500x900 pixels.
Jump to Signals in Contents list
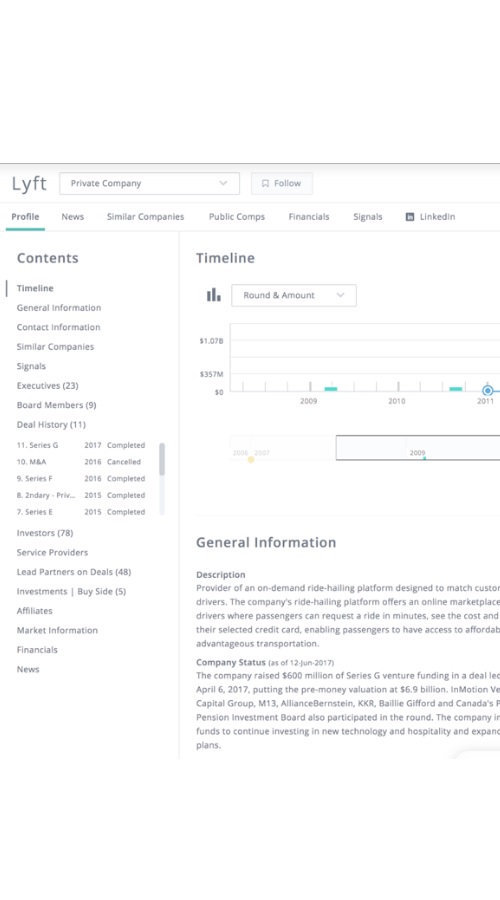pos(31,366)
